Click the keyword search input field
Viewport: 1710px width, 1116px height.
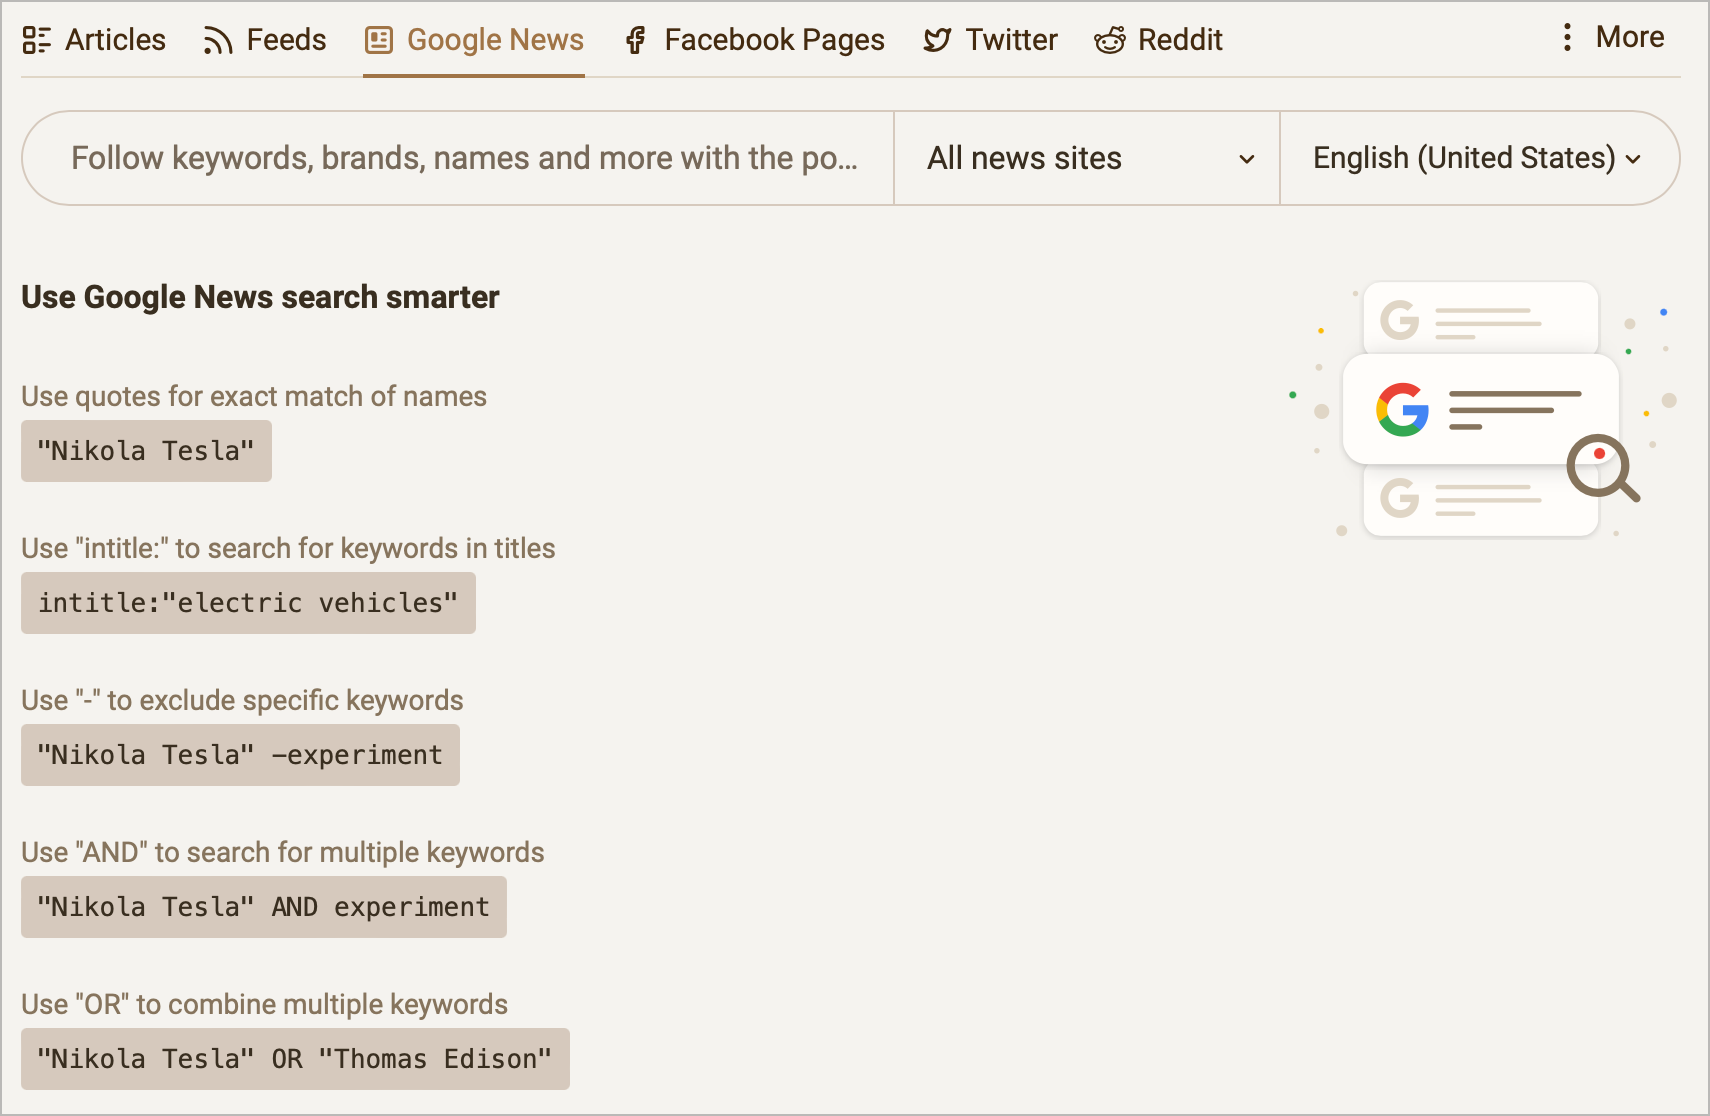pyautogui.click(x=457, y=157)
